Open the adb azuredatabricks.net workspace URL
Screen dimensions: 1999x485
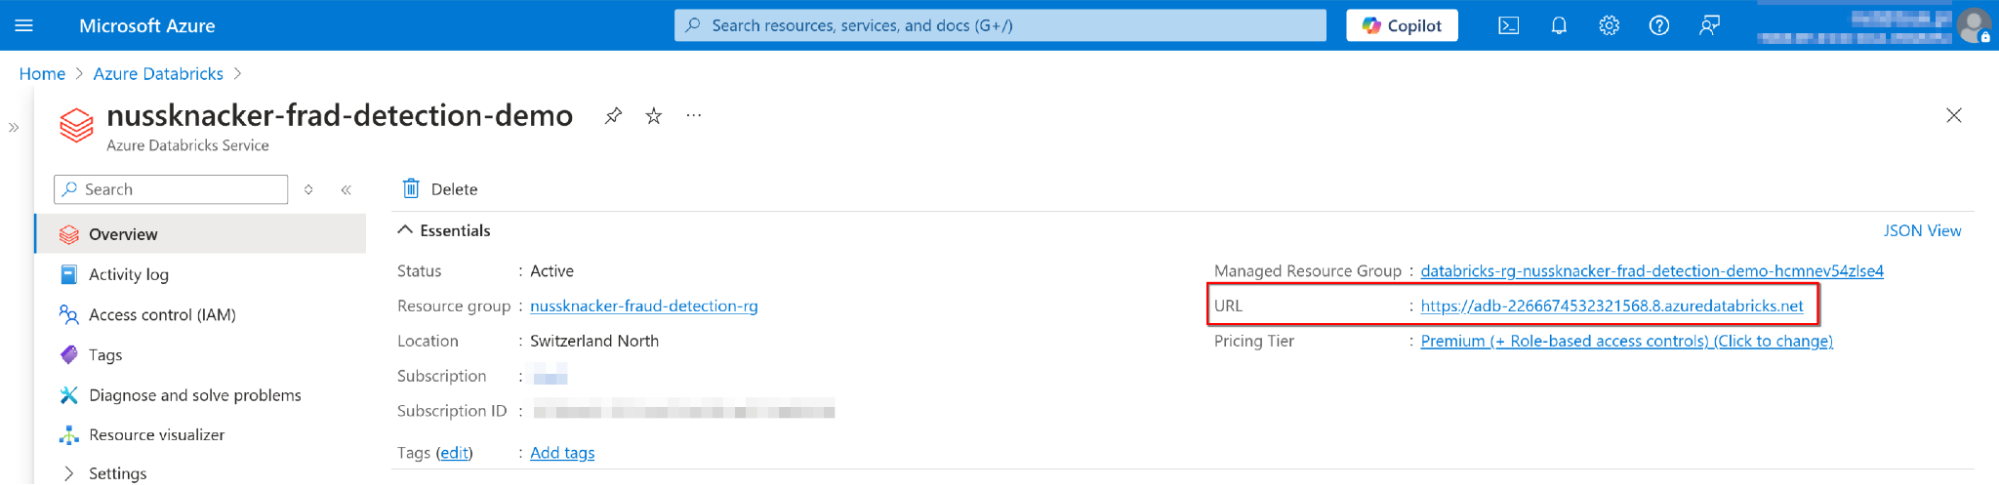(1612, 306)
